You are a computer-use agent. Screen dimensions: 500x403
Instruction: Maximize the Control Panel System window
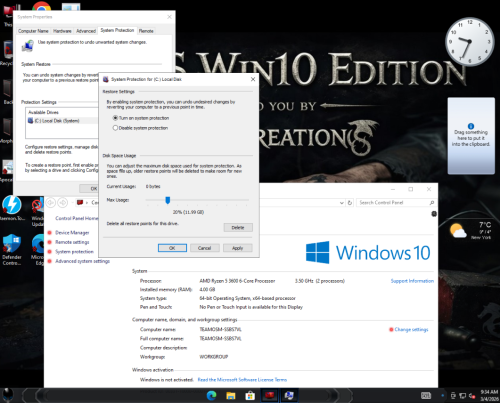(411, 189)
